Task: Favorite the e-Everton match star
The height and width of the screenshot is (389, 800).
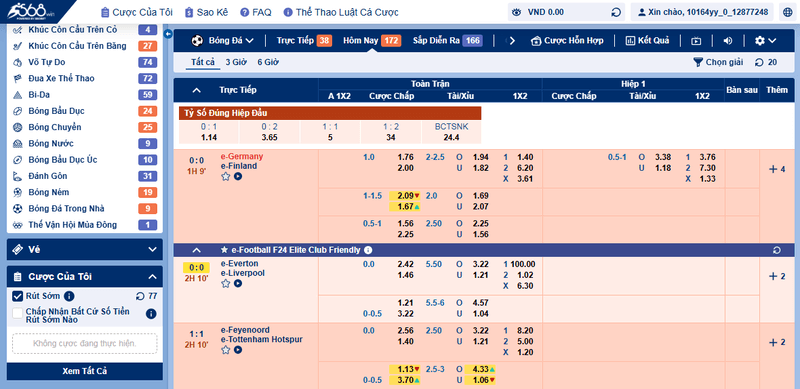Action: coord(226,283)
